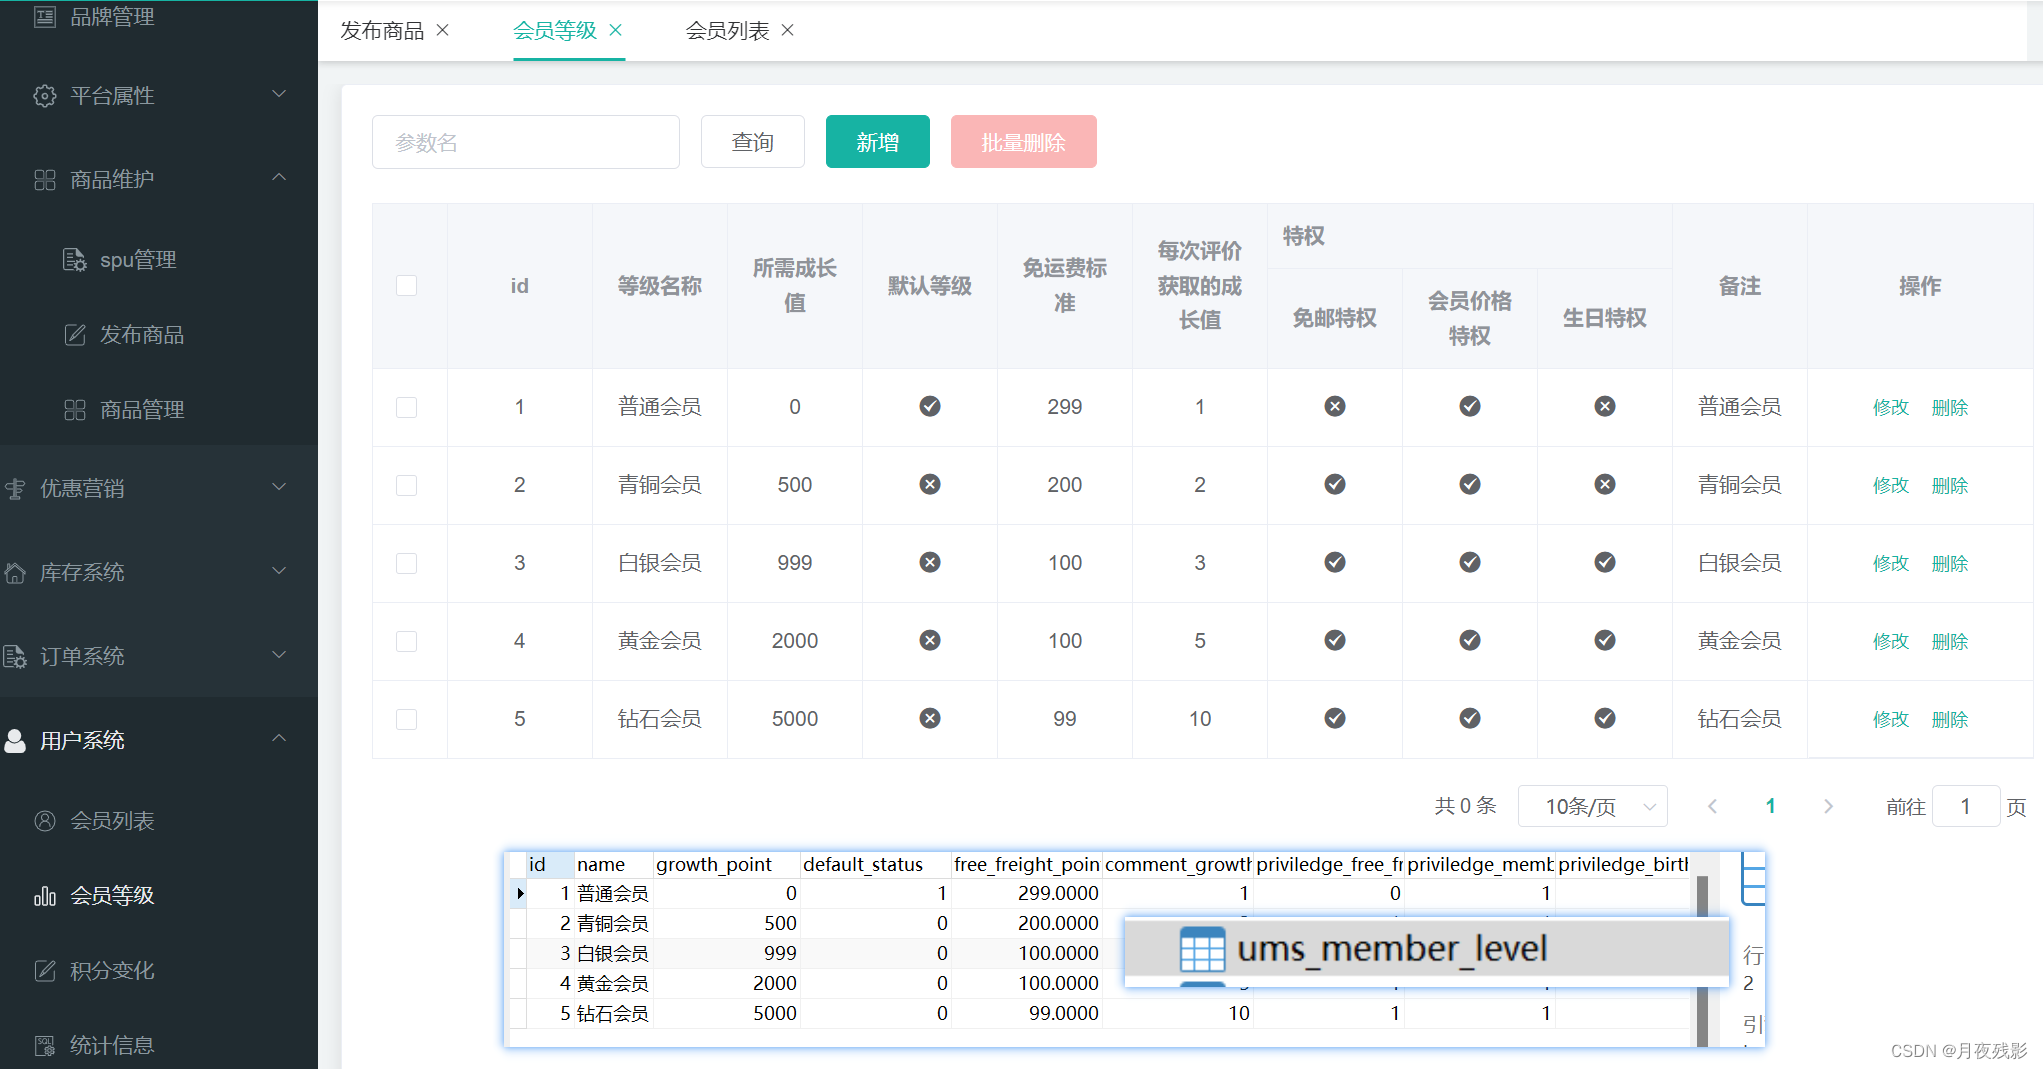2043x1069 pixels.
Task: Click page number 1 in pagination
Action: point(1770,806)
